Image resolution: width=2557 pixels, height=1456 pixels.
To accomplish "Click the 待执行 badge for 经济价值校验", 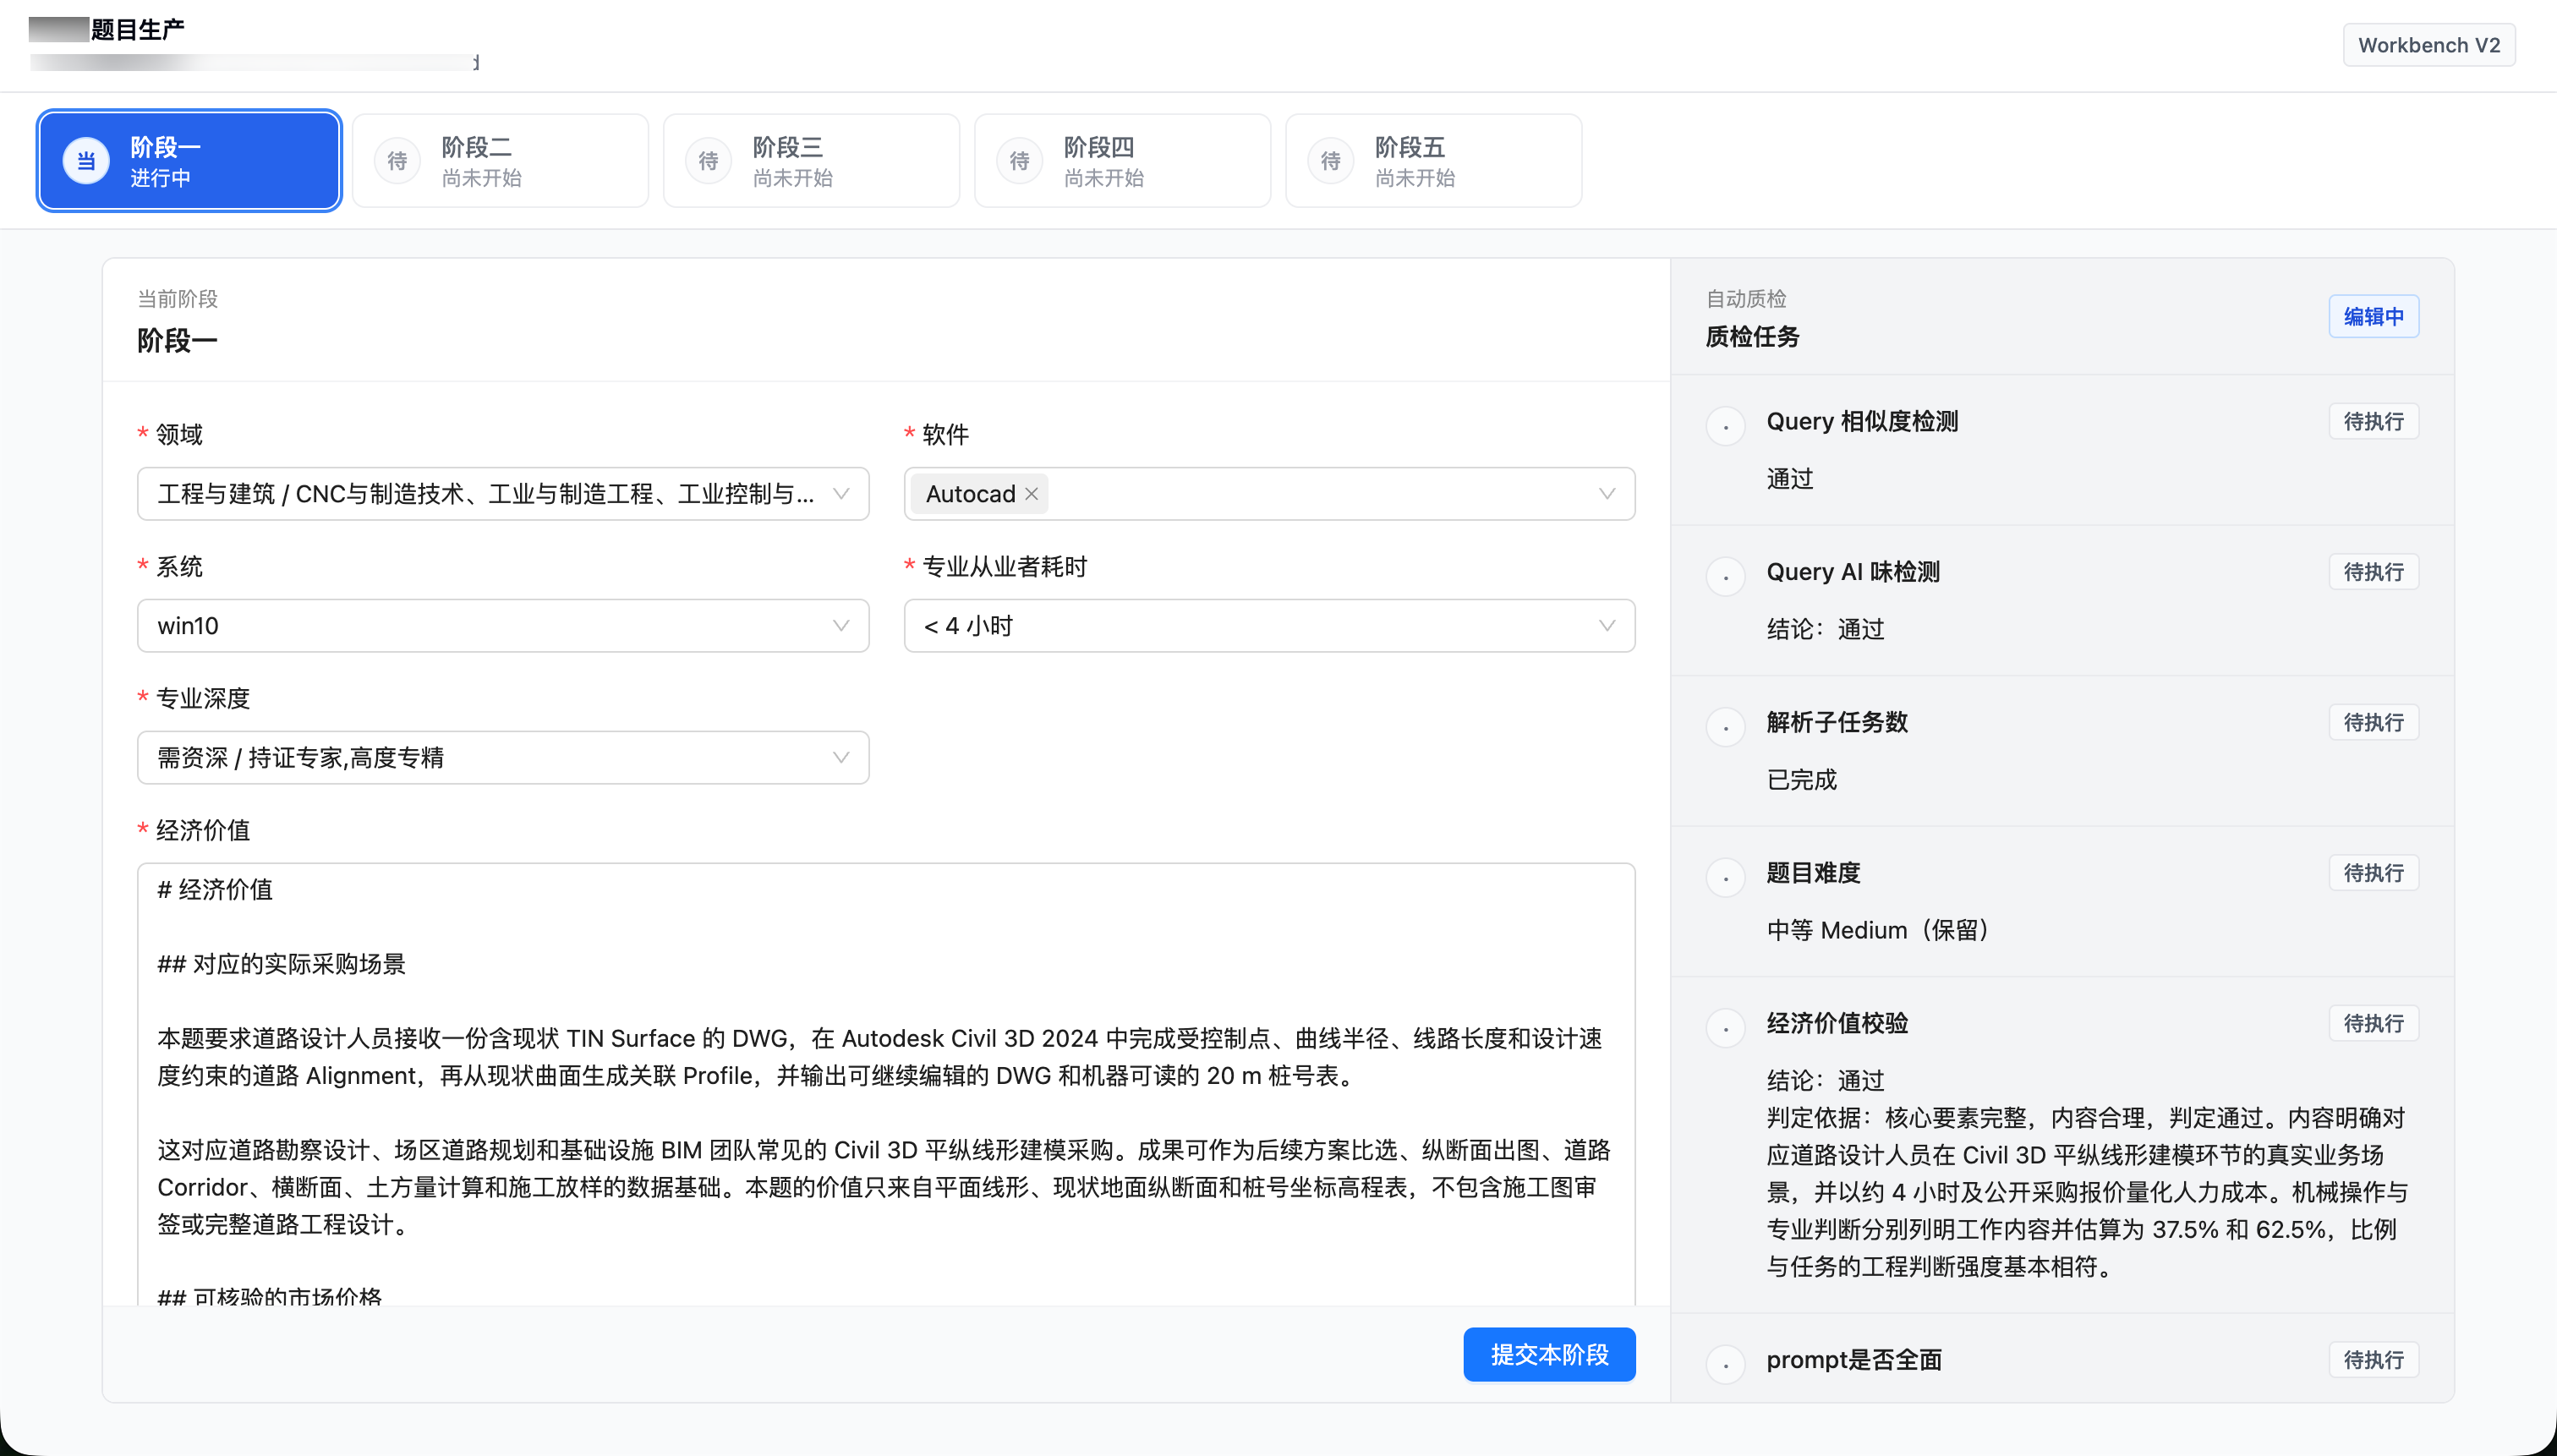I will [2373, 1024].
